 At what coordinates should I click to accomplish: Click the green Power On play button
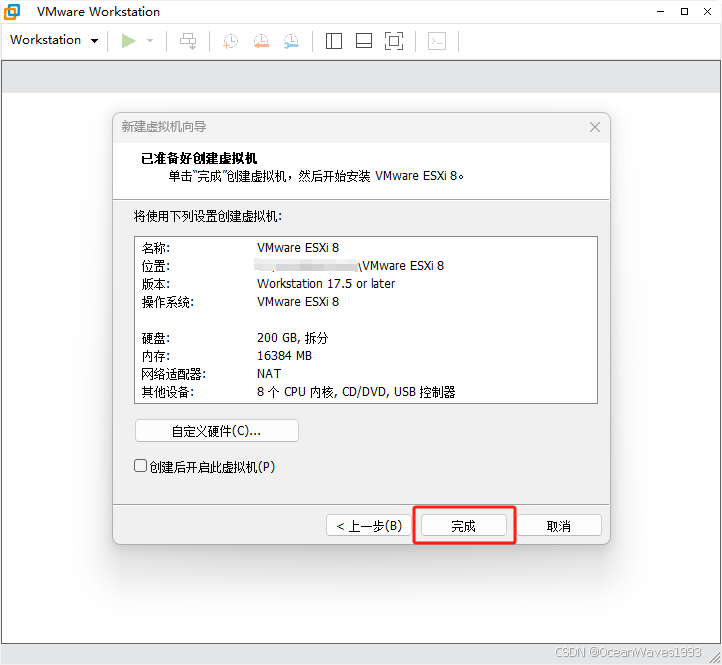128,41
